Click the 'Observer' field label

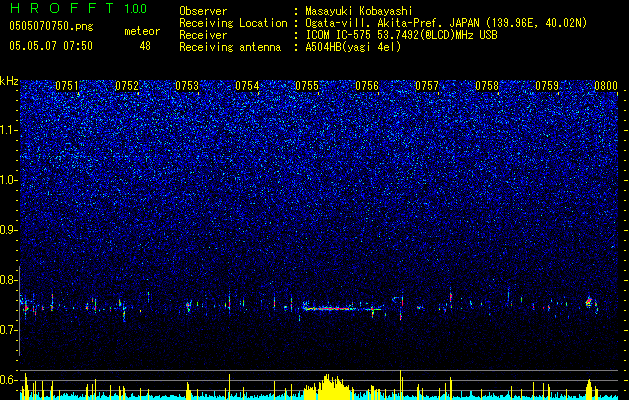203,11
